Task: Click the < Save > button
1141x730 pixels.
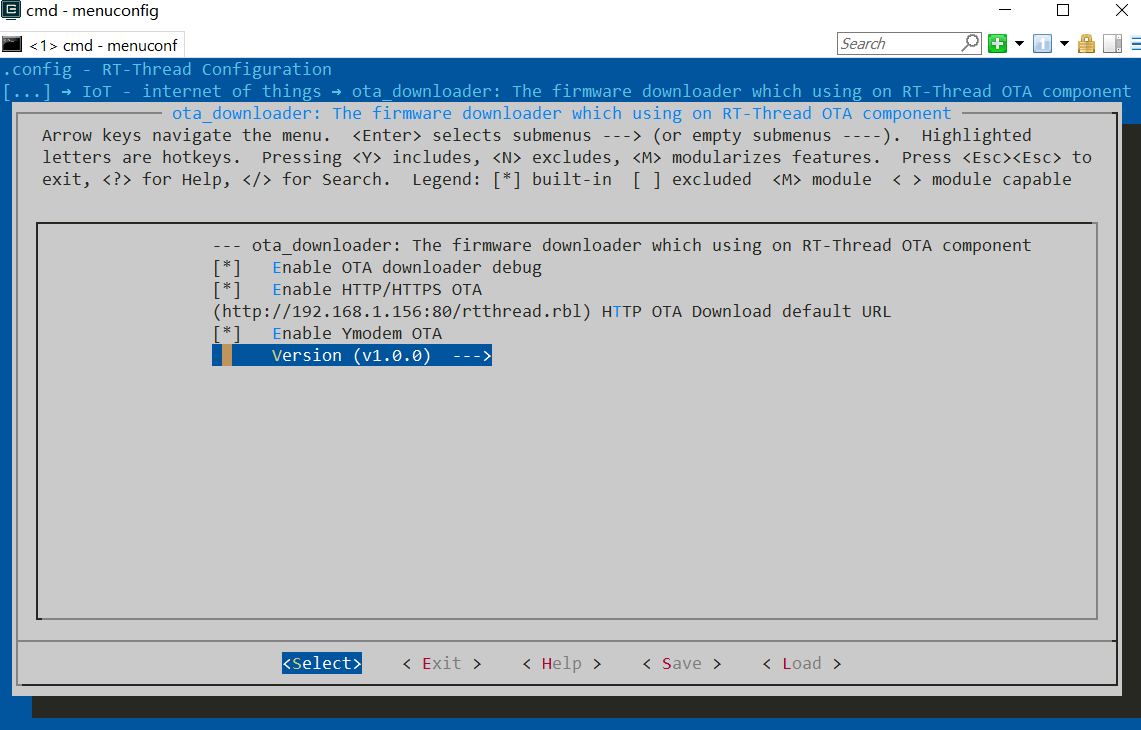Action: pos(682,663)
